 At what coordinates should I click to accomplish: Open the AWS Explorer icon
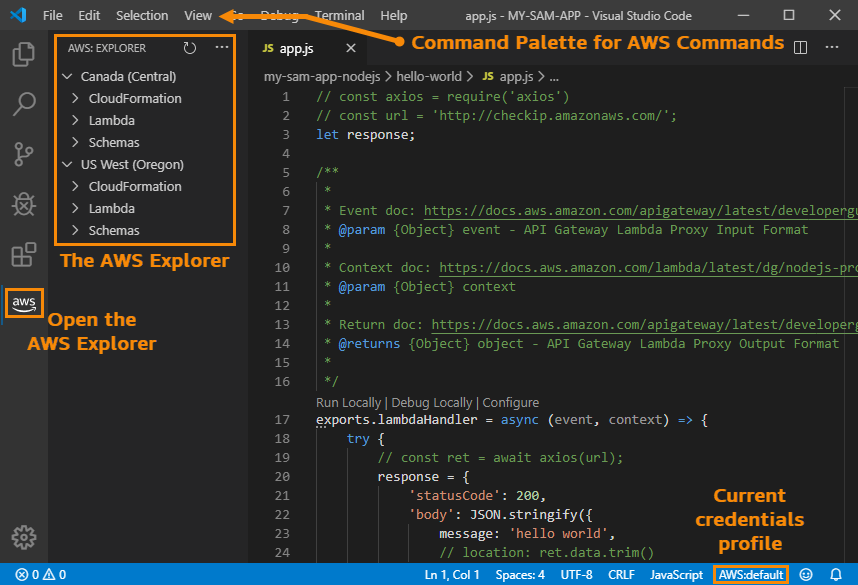pyautogui.click(x=24, y=303)
